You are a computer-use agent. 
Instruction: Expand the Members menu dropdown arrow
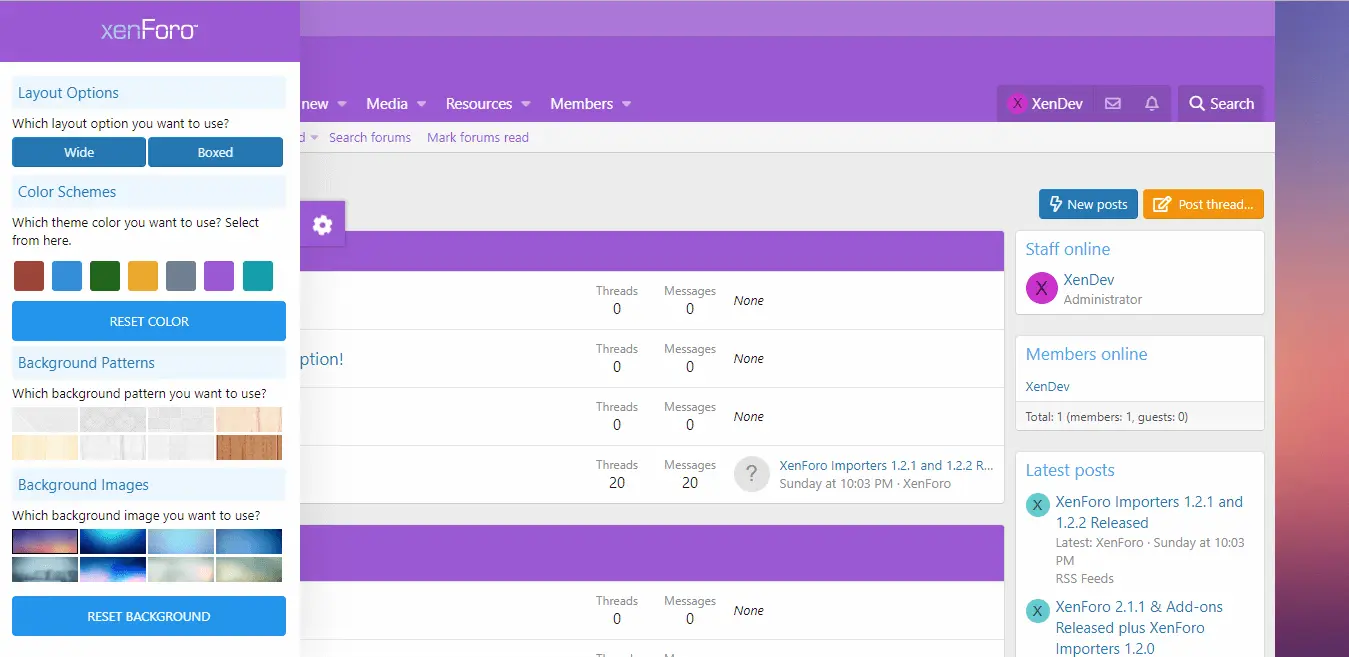[x=627, y=104]
